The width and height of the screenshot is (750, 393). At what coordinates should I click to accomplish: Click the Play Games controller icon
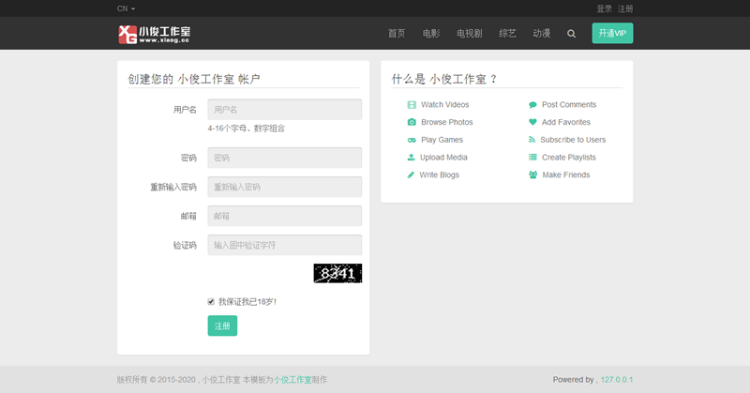[x=411, y=140]
